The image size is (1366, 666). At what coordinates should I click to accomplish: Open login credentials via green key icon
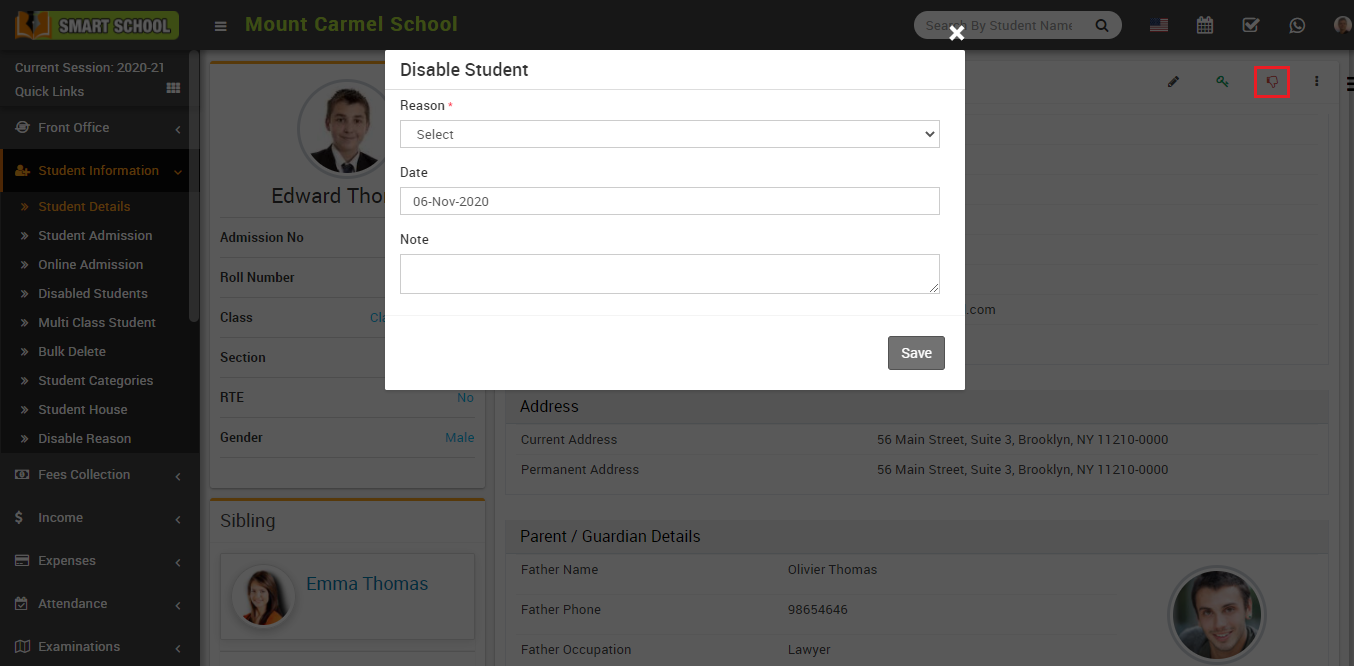[x=1222, y=81]
